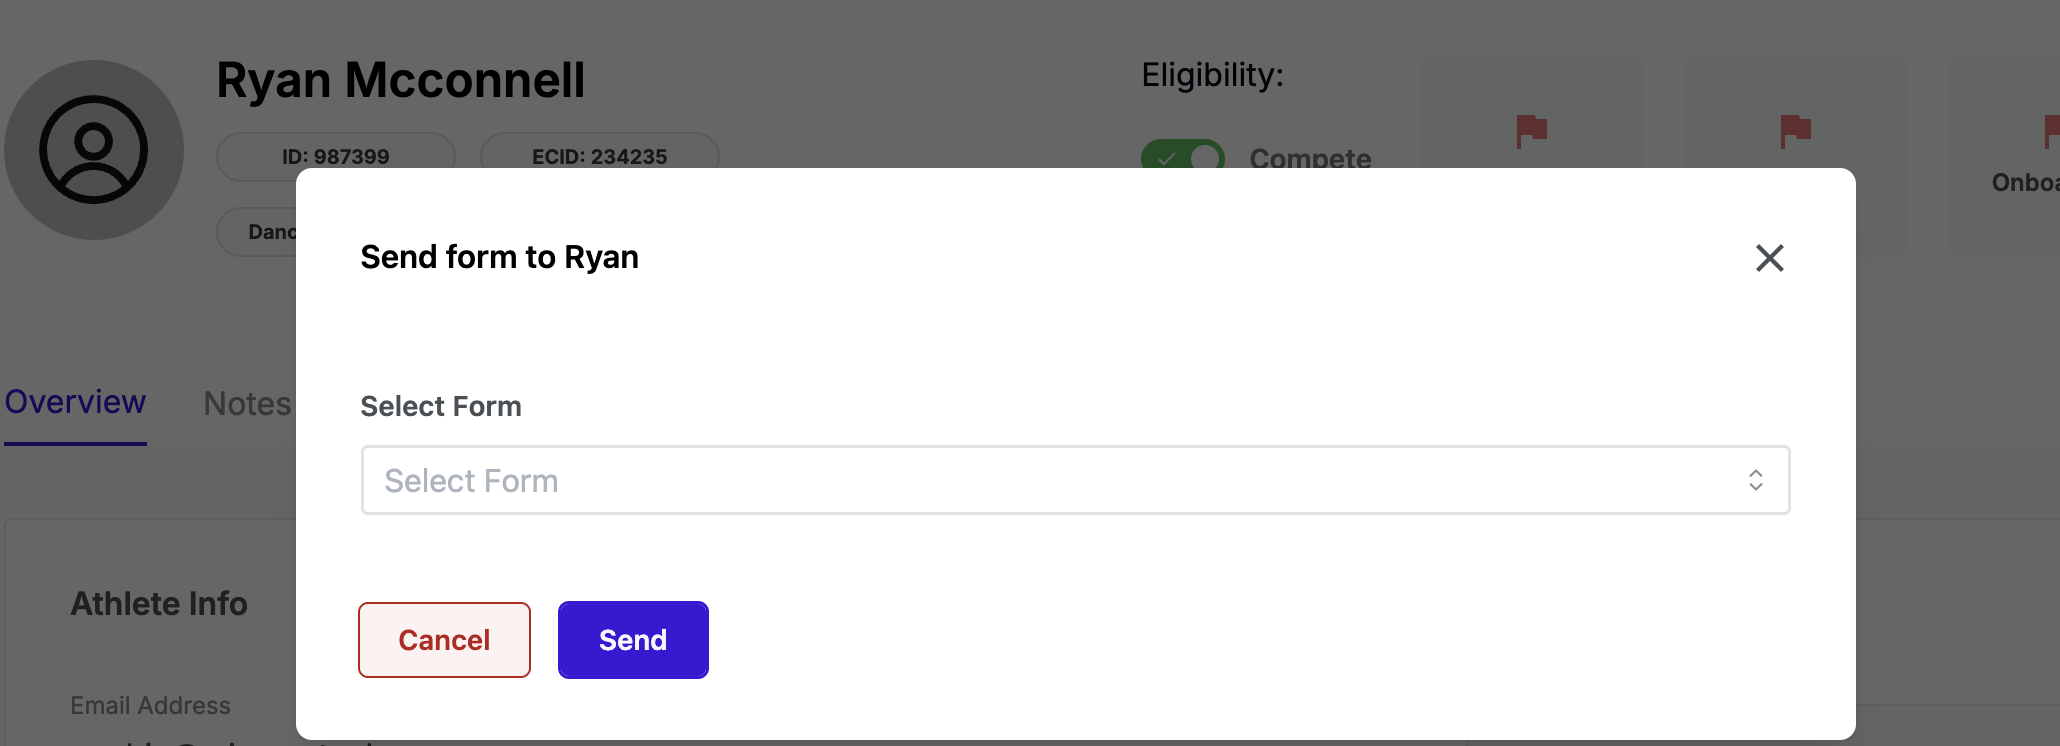
Task: Click the red flag above Onboarding
Action: coord(2051,130)
